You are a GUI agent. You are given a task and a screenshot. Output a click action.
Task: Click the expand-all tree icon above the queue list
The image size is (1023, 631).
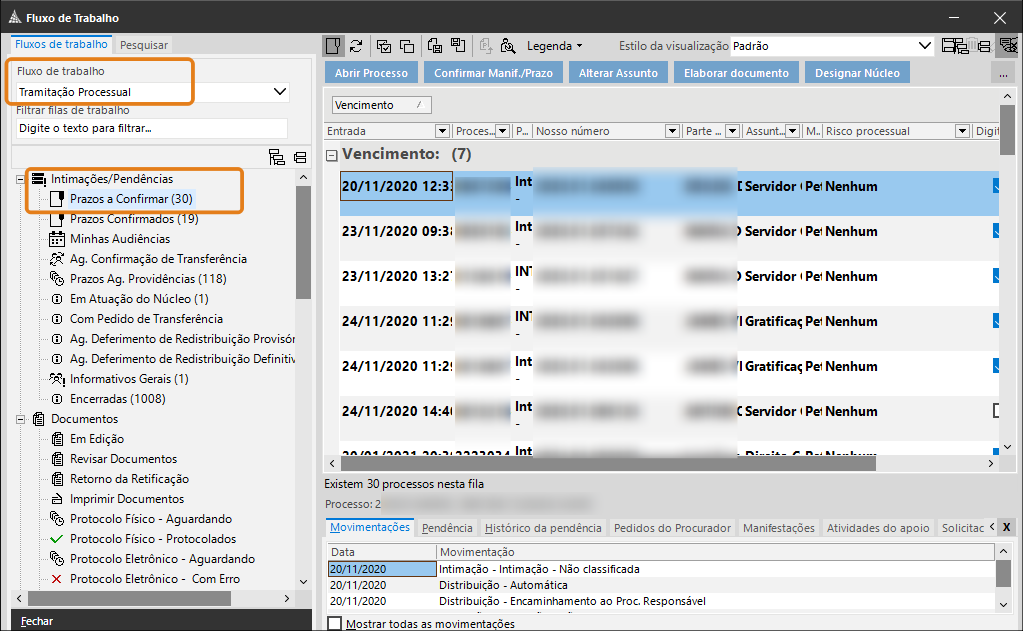click(277, 157)
